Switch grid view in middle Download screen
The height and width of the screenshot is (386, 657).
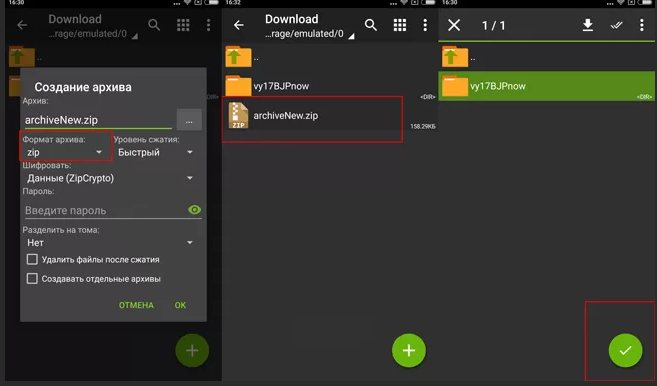tap(400, 25)
